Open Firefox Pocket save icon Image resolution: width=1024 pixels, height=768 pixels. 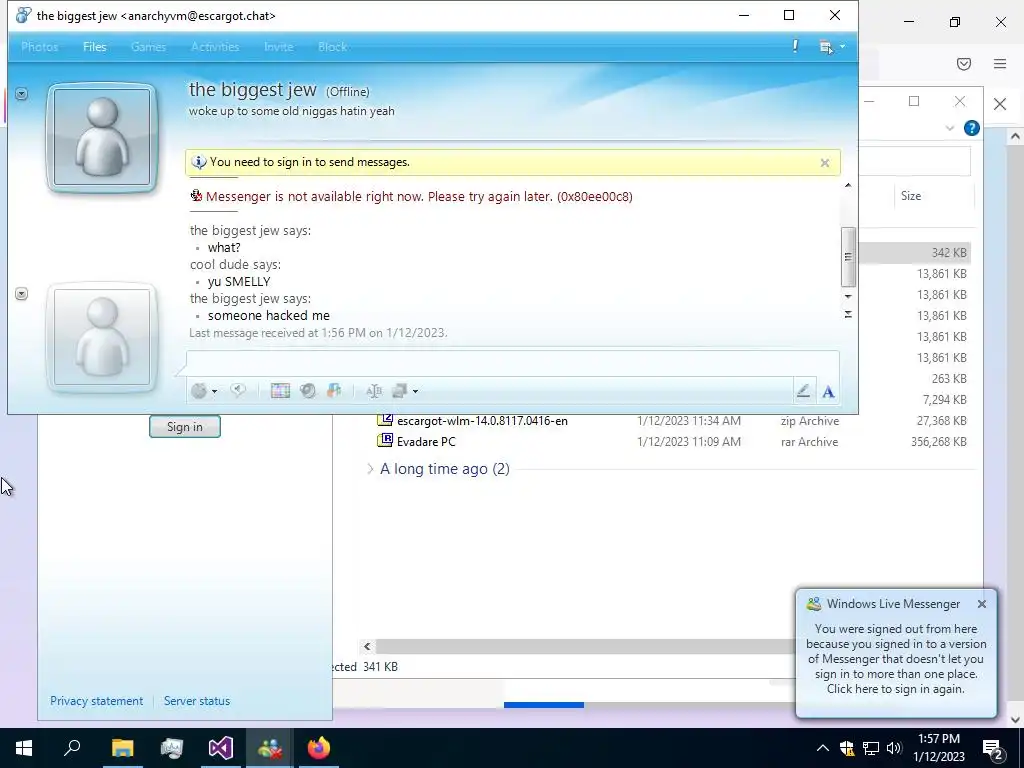coord(964,63)
